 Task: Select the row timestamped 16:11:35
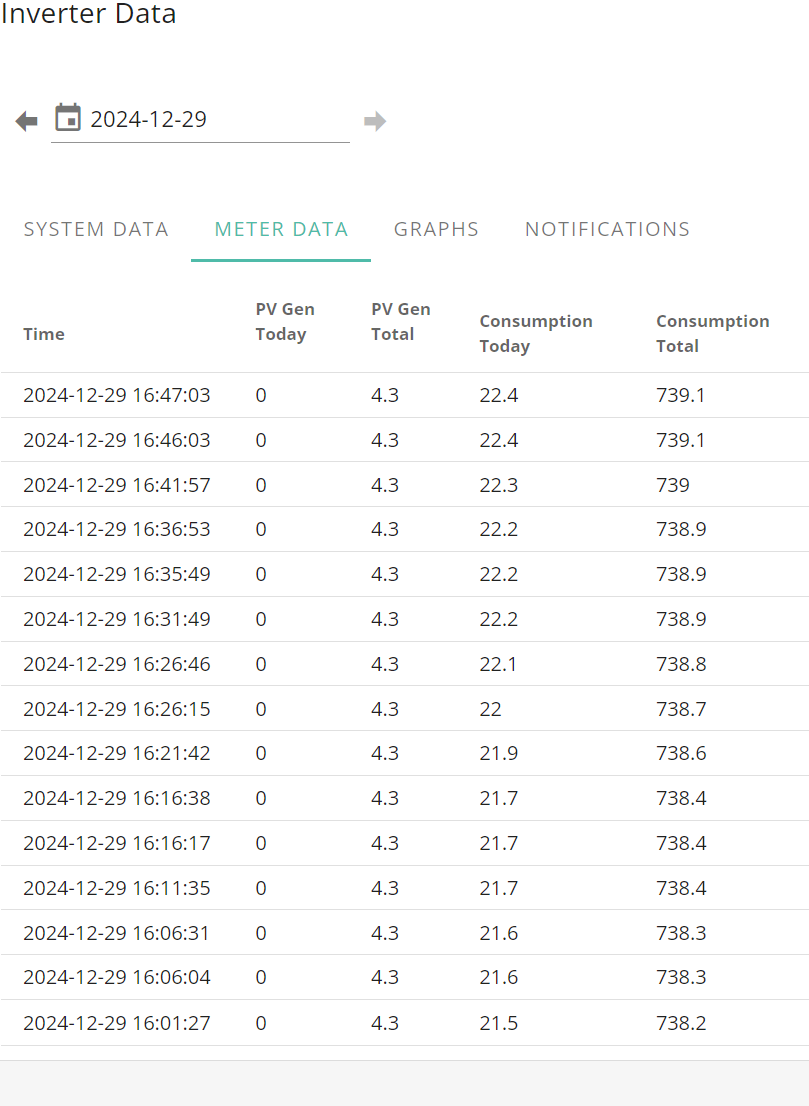point(405,887)
